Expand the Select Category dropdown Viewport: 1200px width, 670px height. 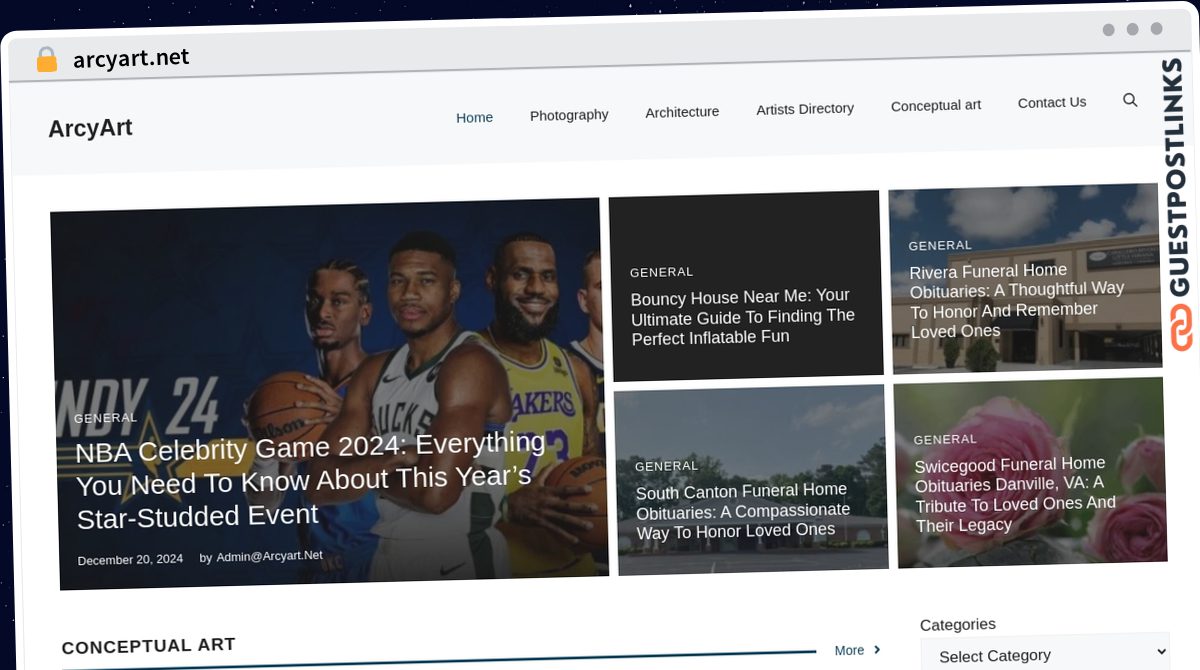(x=1045, y=654)
